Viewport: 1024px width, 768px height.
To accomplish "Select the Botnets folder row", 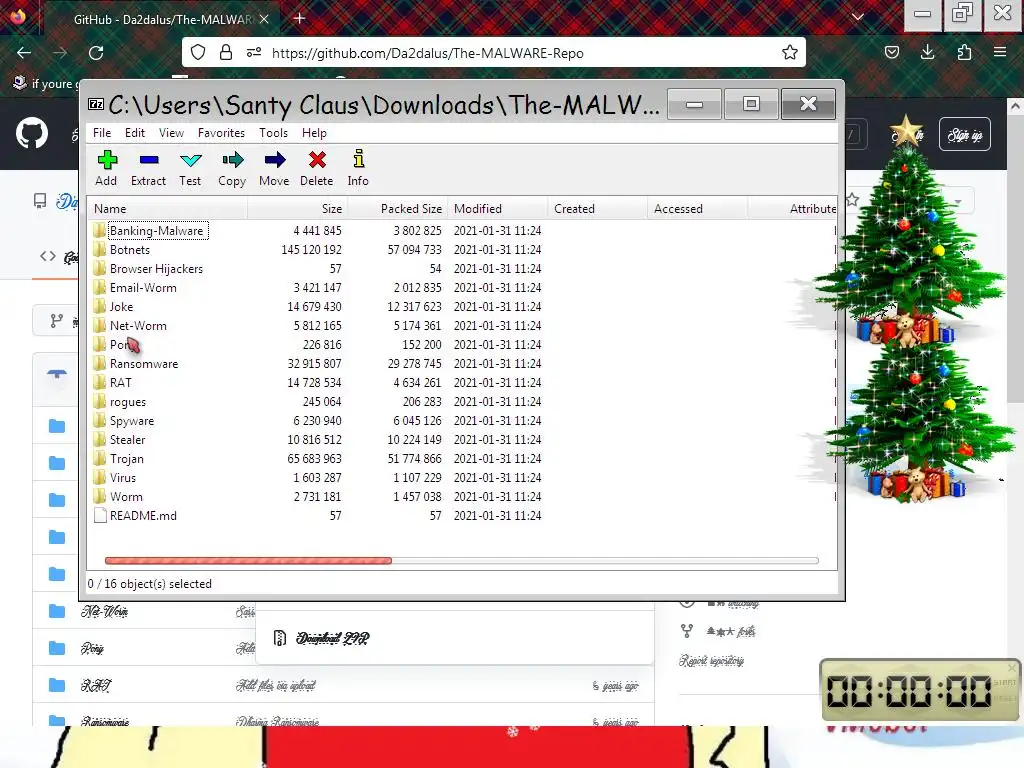I will coord(130,249).
